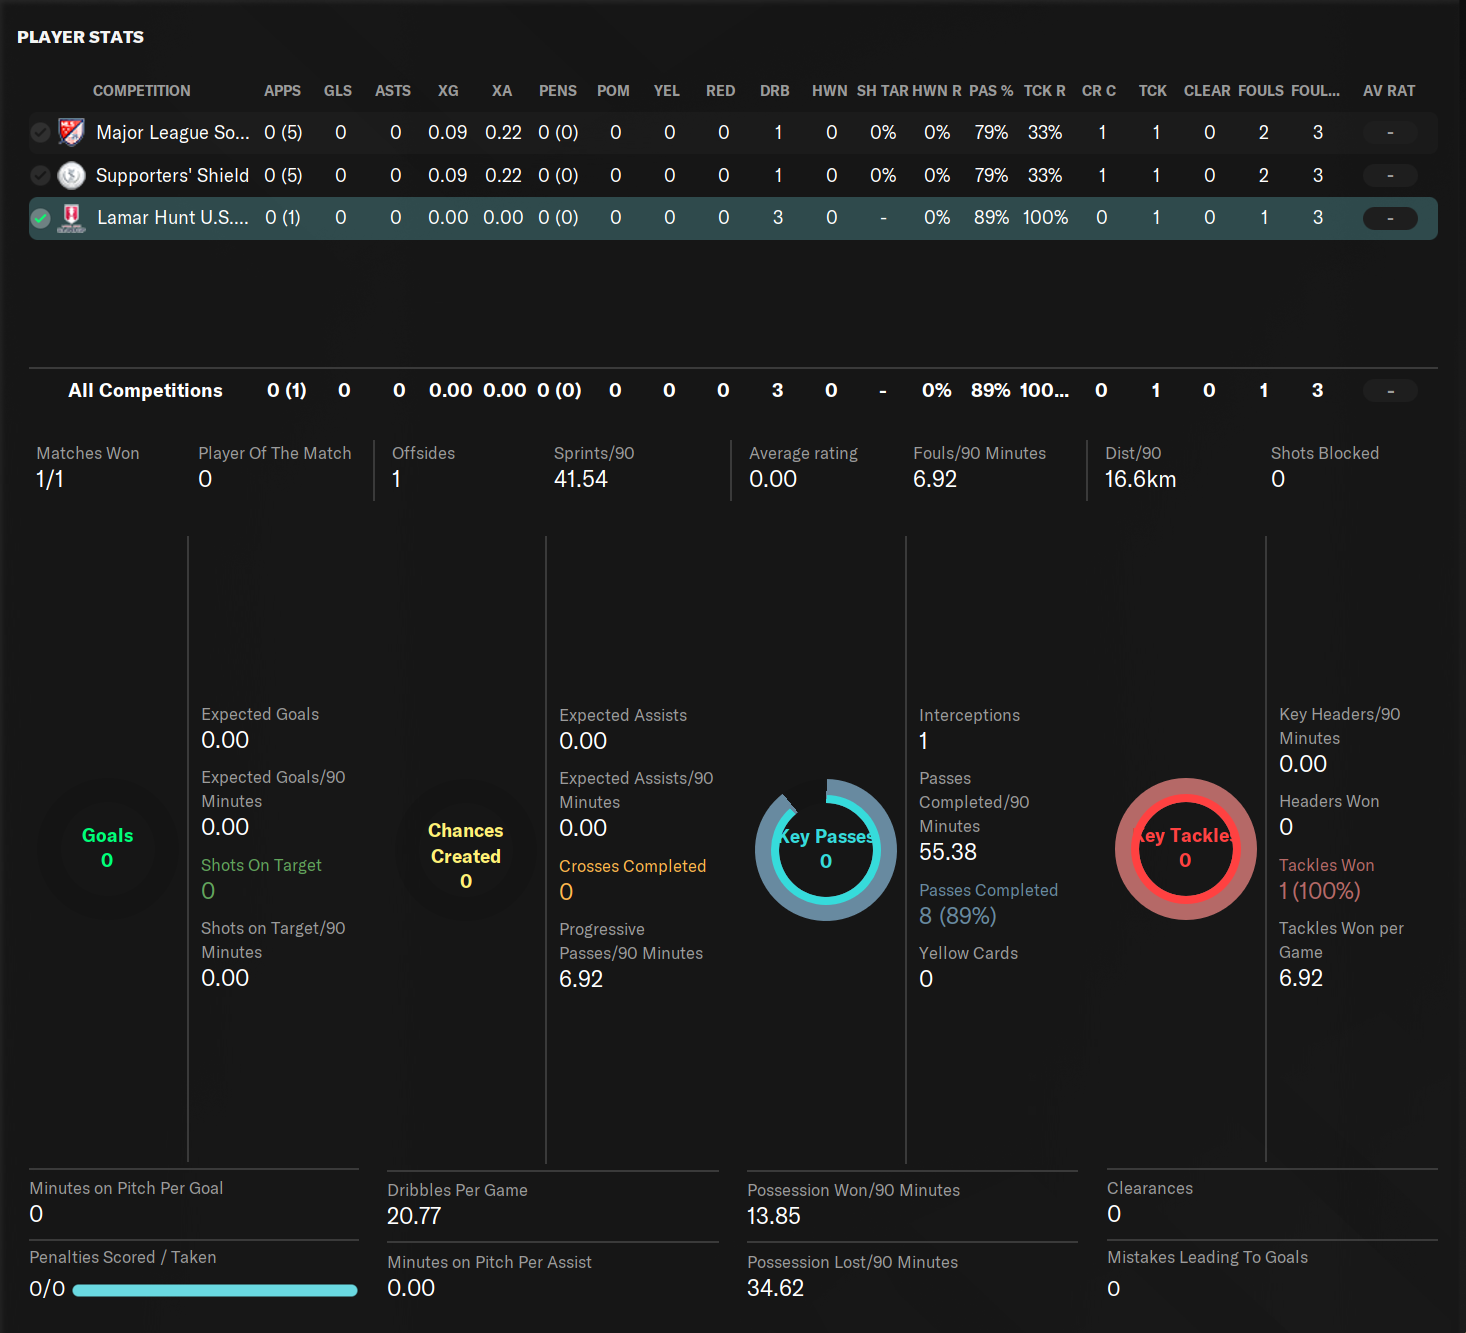Click the Possession Lost/90 Minutes value 34.62

(775, 1288)
